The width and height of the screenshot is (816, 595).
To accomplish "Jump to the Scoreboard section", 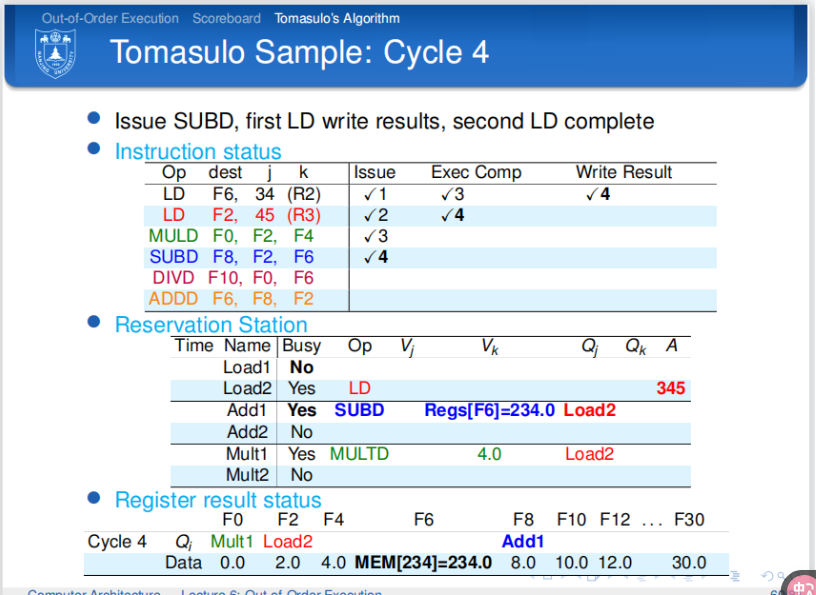I will pos(227,18).
